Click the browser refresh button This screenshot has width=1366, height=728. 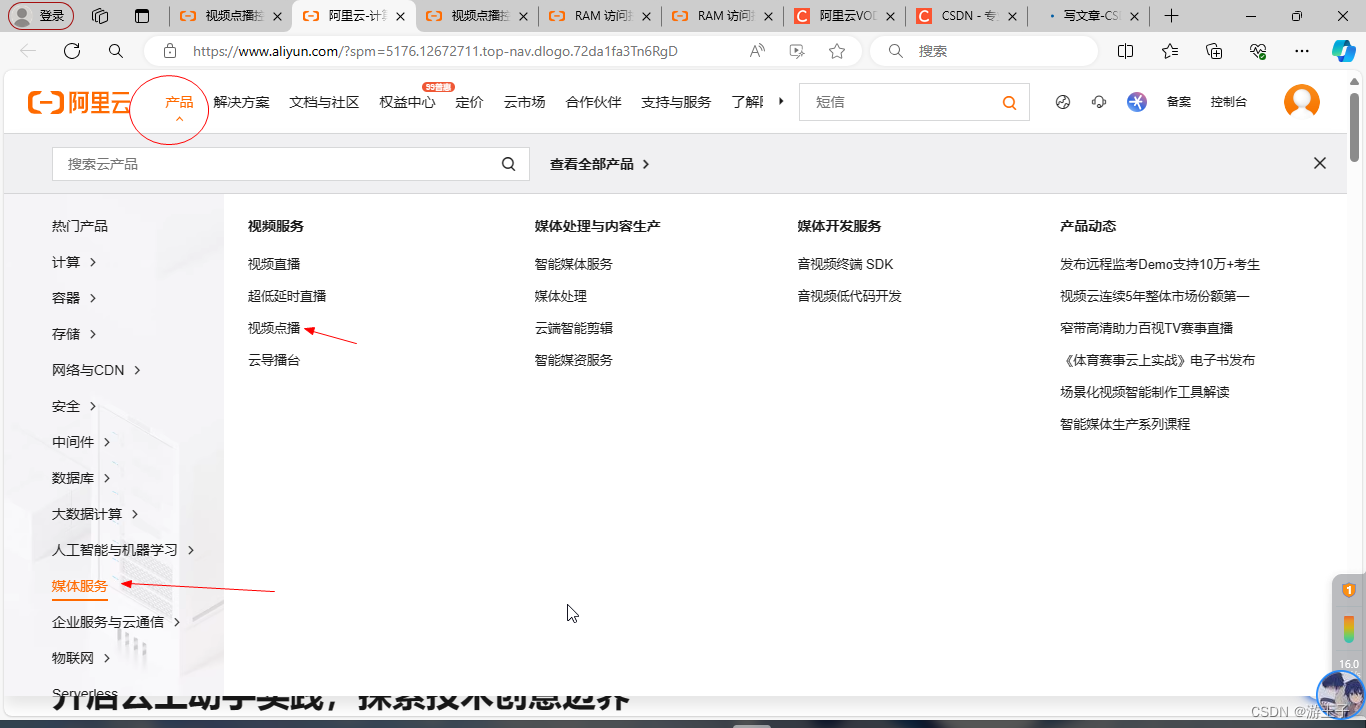pyautogui.click(x=71, y=51)
